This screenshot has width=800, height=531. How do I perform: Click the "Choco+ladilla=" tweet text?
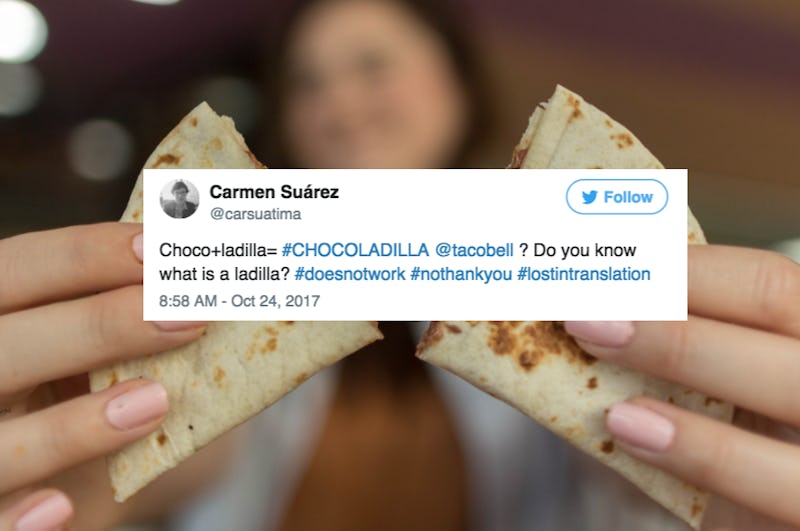218,250
